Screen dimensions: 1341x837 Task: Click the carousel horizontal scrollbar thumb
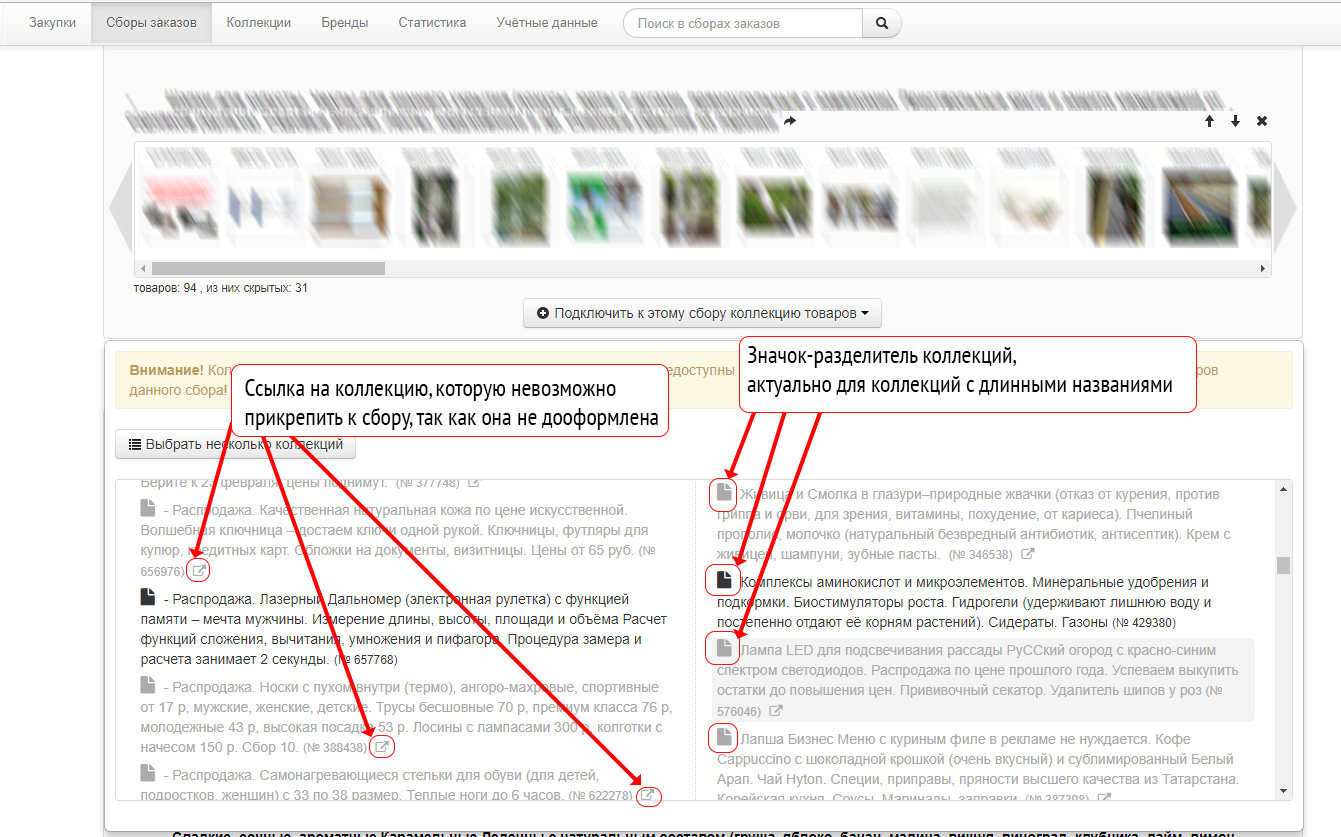click(267, 269)
